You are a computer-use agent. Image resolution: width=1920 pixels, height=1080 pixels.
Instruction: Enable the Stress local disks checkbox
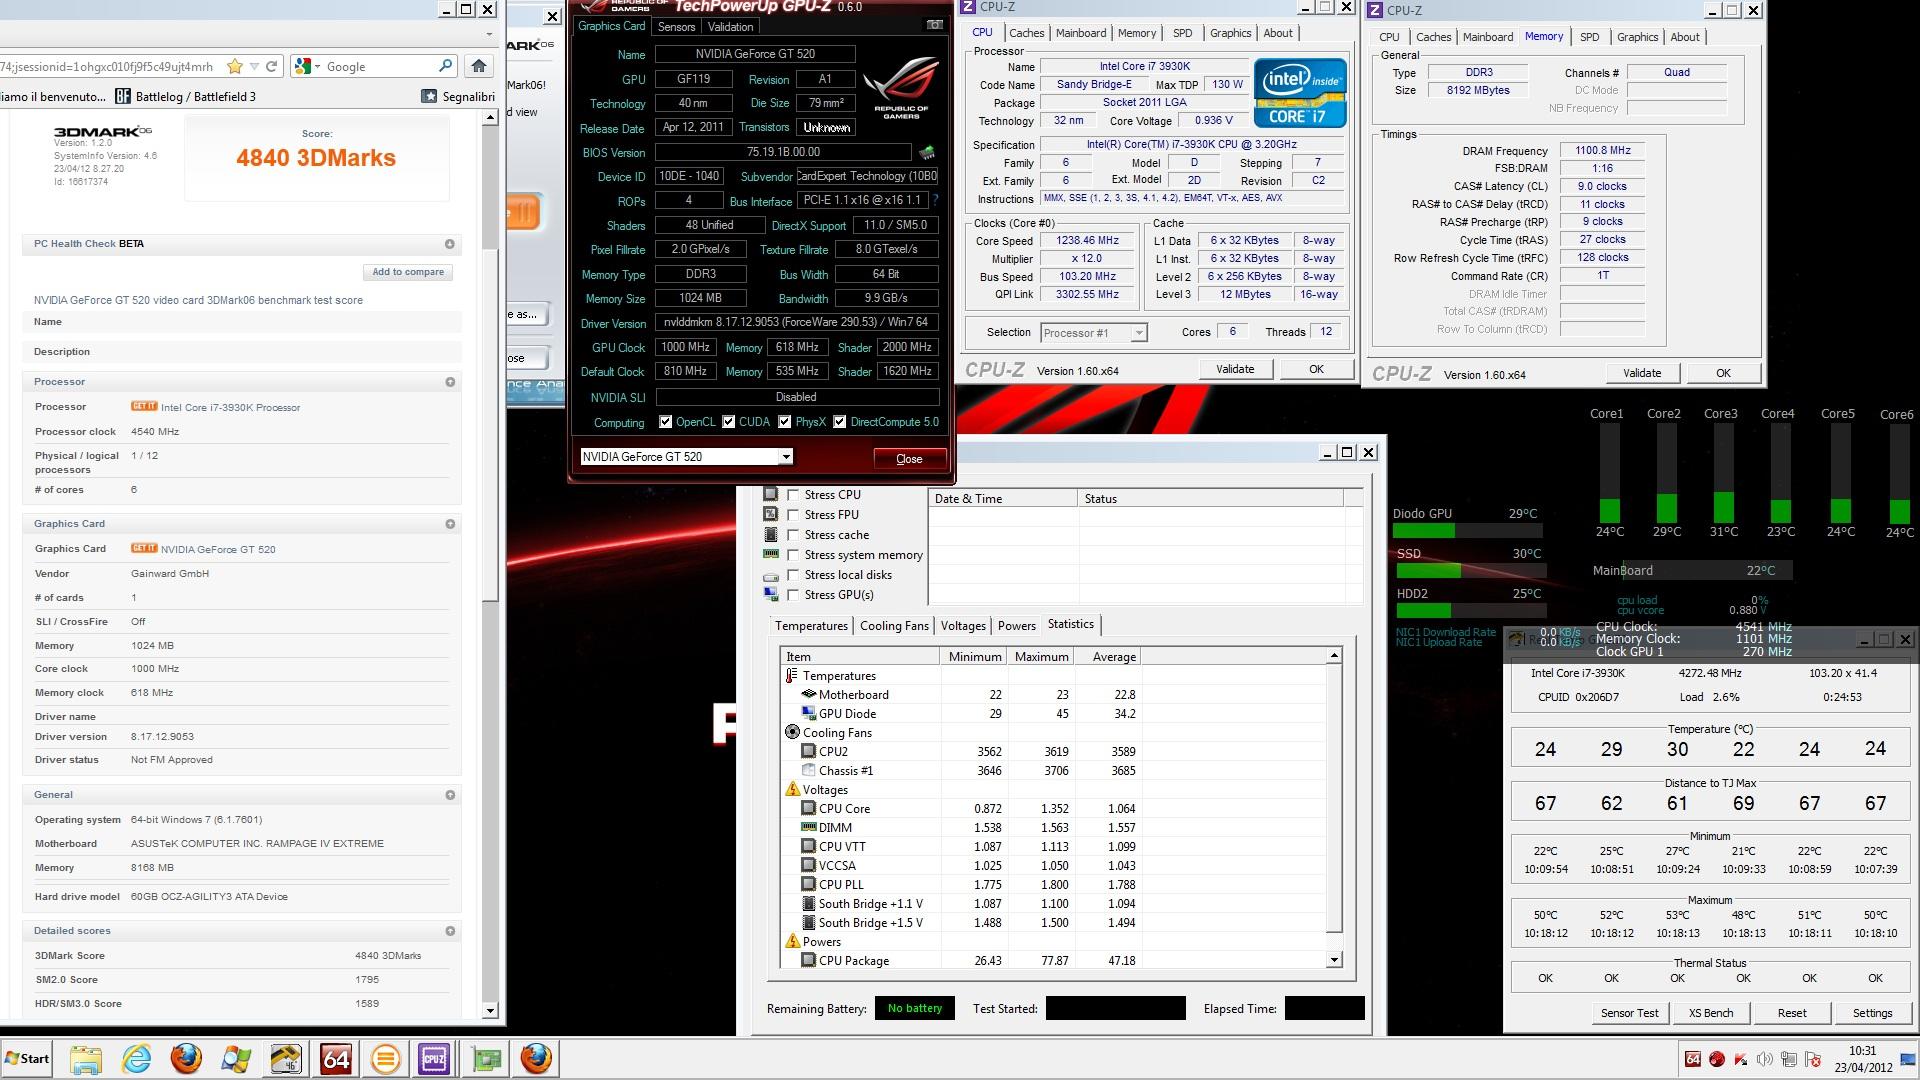point(793,575)
